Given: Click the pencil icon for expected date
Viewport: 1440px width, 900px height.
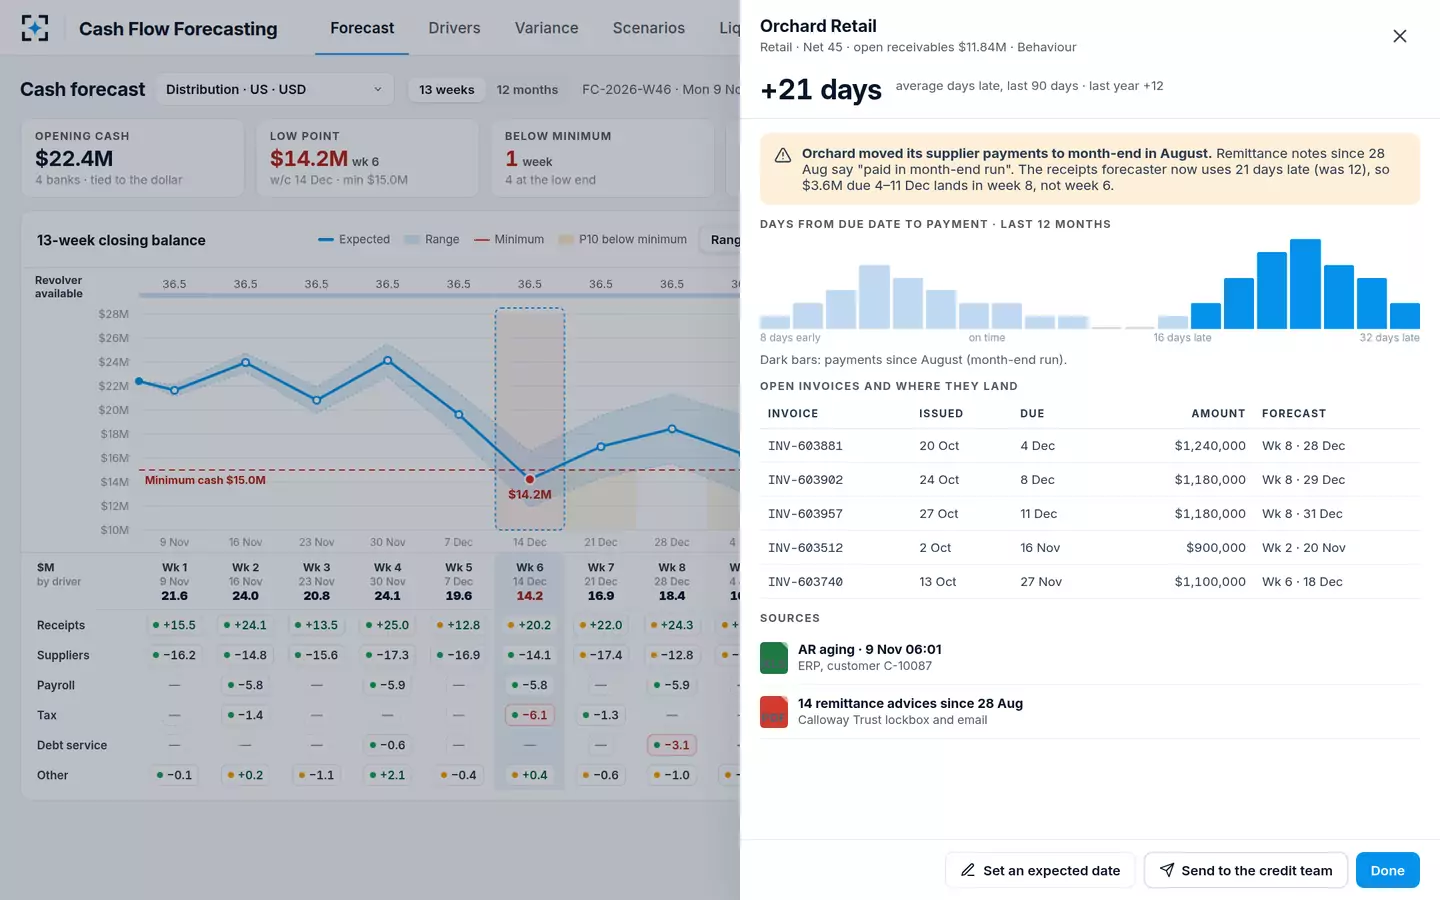Looking at the screenshot, I should [968, 870].
